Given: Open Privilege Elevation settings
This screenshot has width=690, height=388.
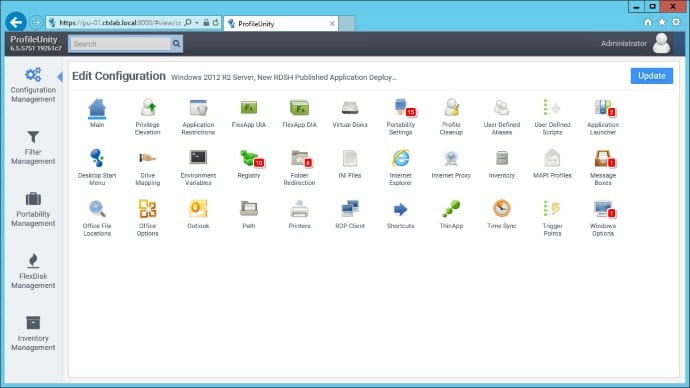Looking at the screenshot, I should pos(147,117).
